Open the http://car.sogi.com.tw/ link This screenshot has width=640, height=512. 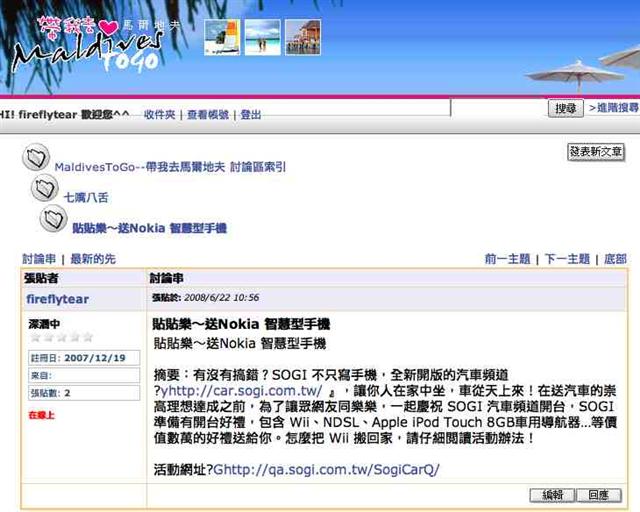242,391
